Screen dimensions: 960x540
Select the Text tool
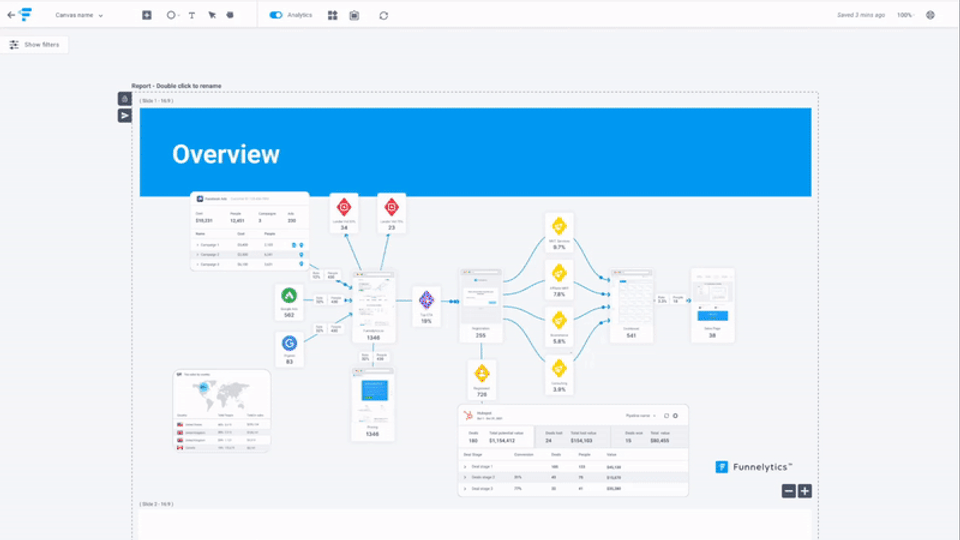coord(192,15)
